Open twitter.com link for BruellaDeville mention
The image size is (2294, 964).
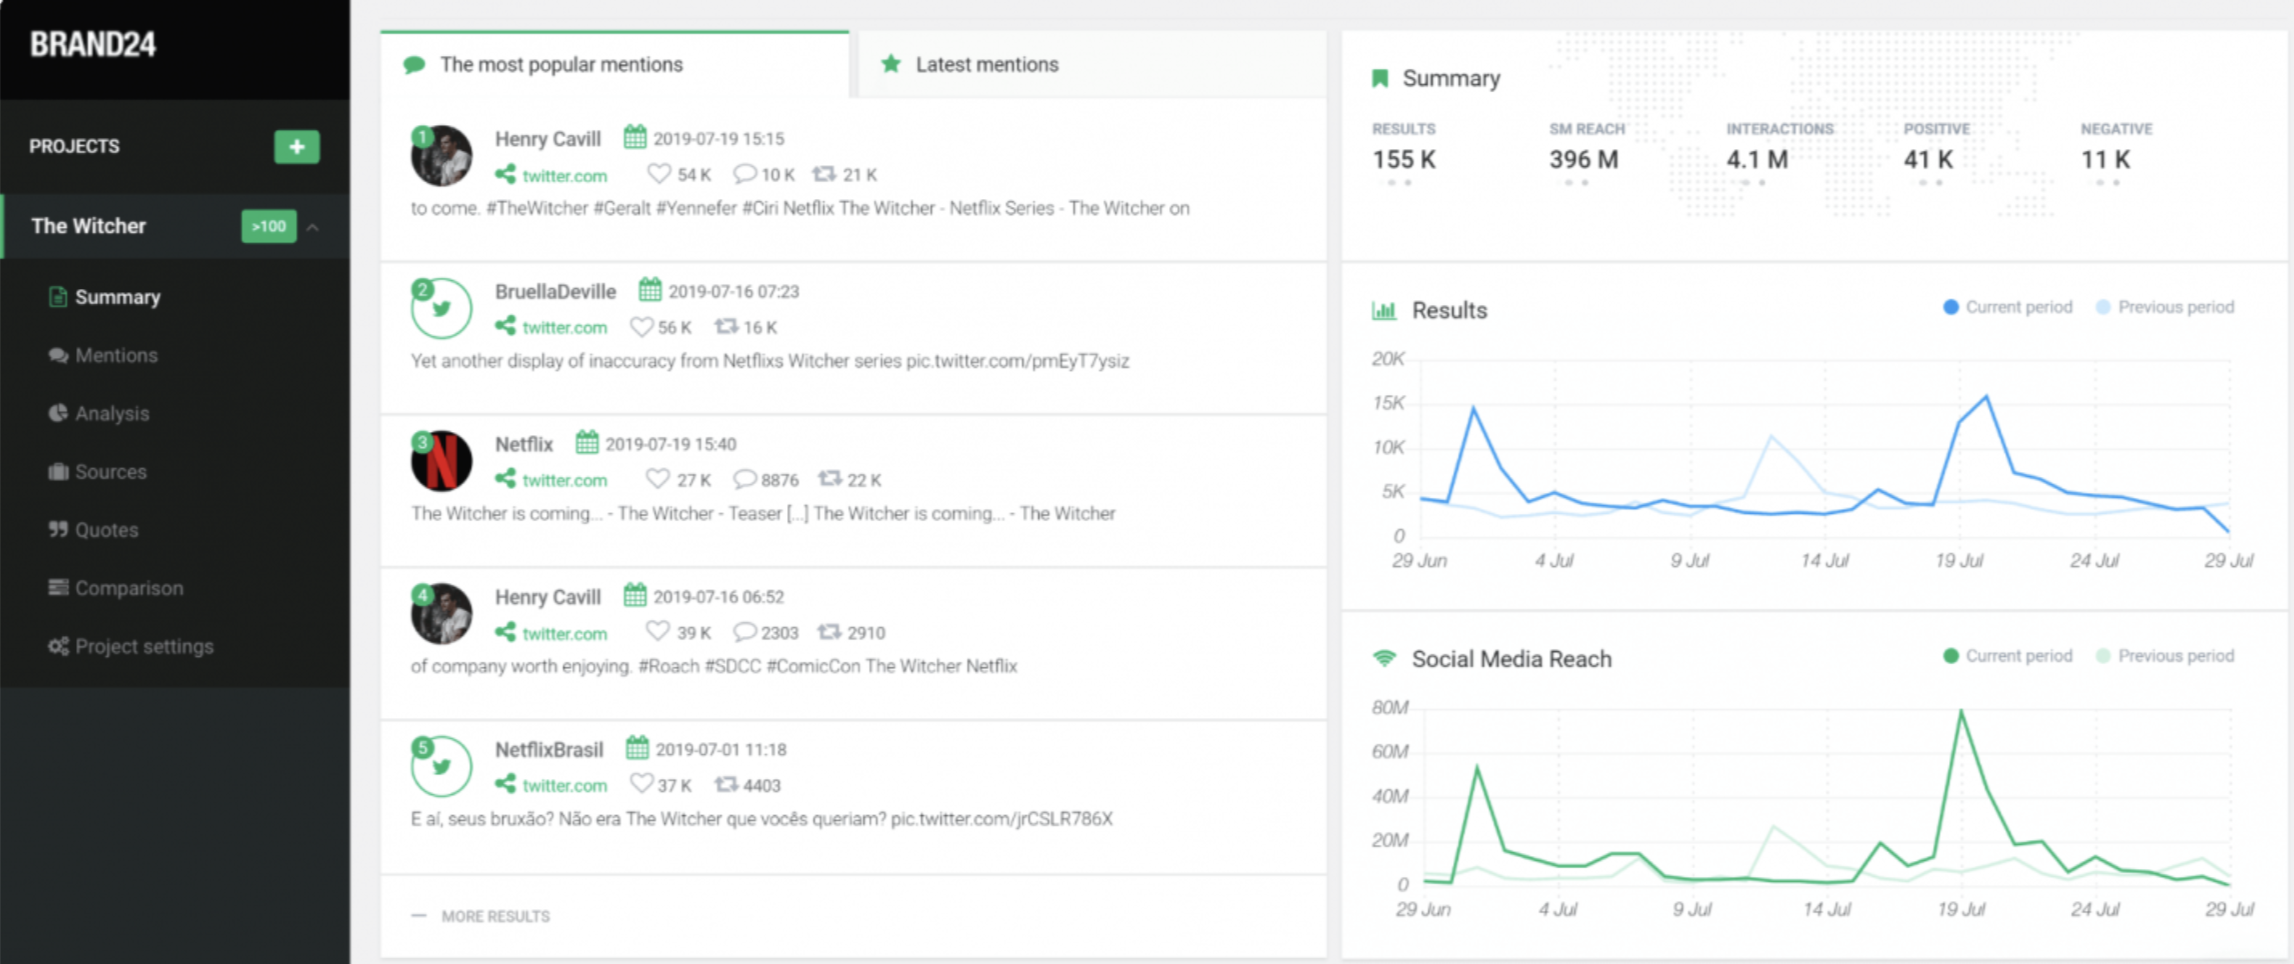pos(564,328)
